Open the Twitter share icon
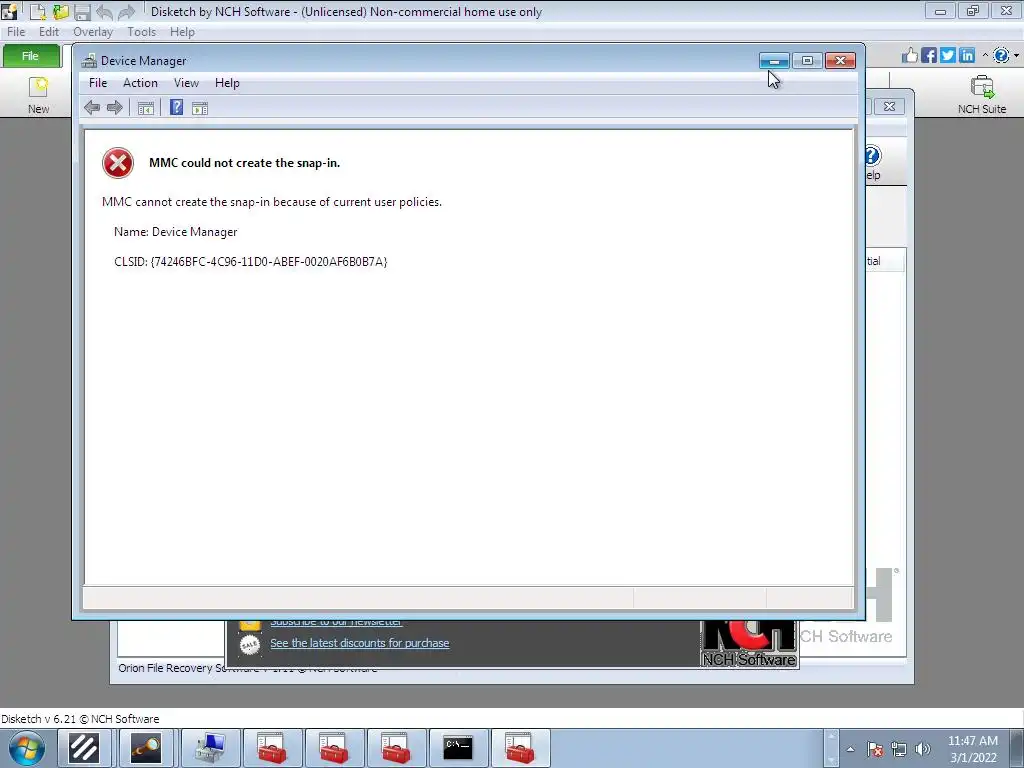The height and width of the screenshot is (768, 1024). point(948,56)
